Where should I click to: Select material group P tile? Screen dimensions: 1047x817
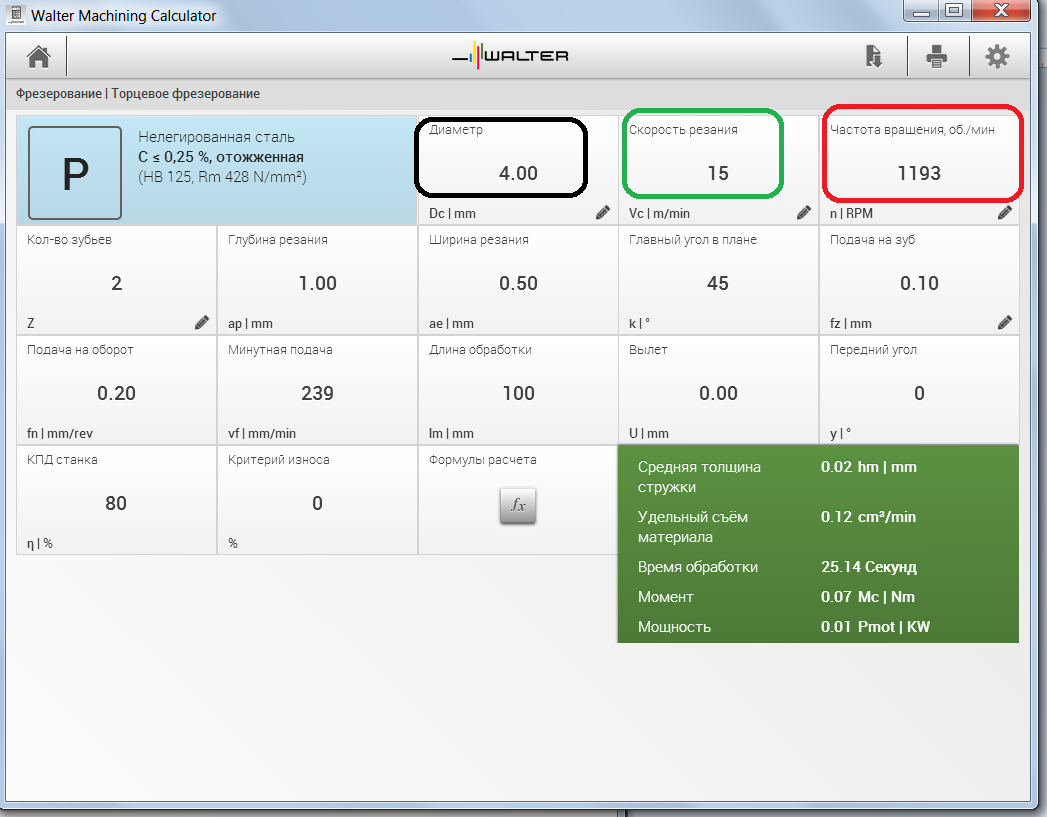coord(75,173)
